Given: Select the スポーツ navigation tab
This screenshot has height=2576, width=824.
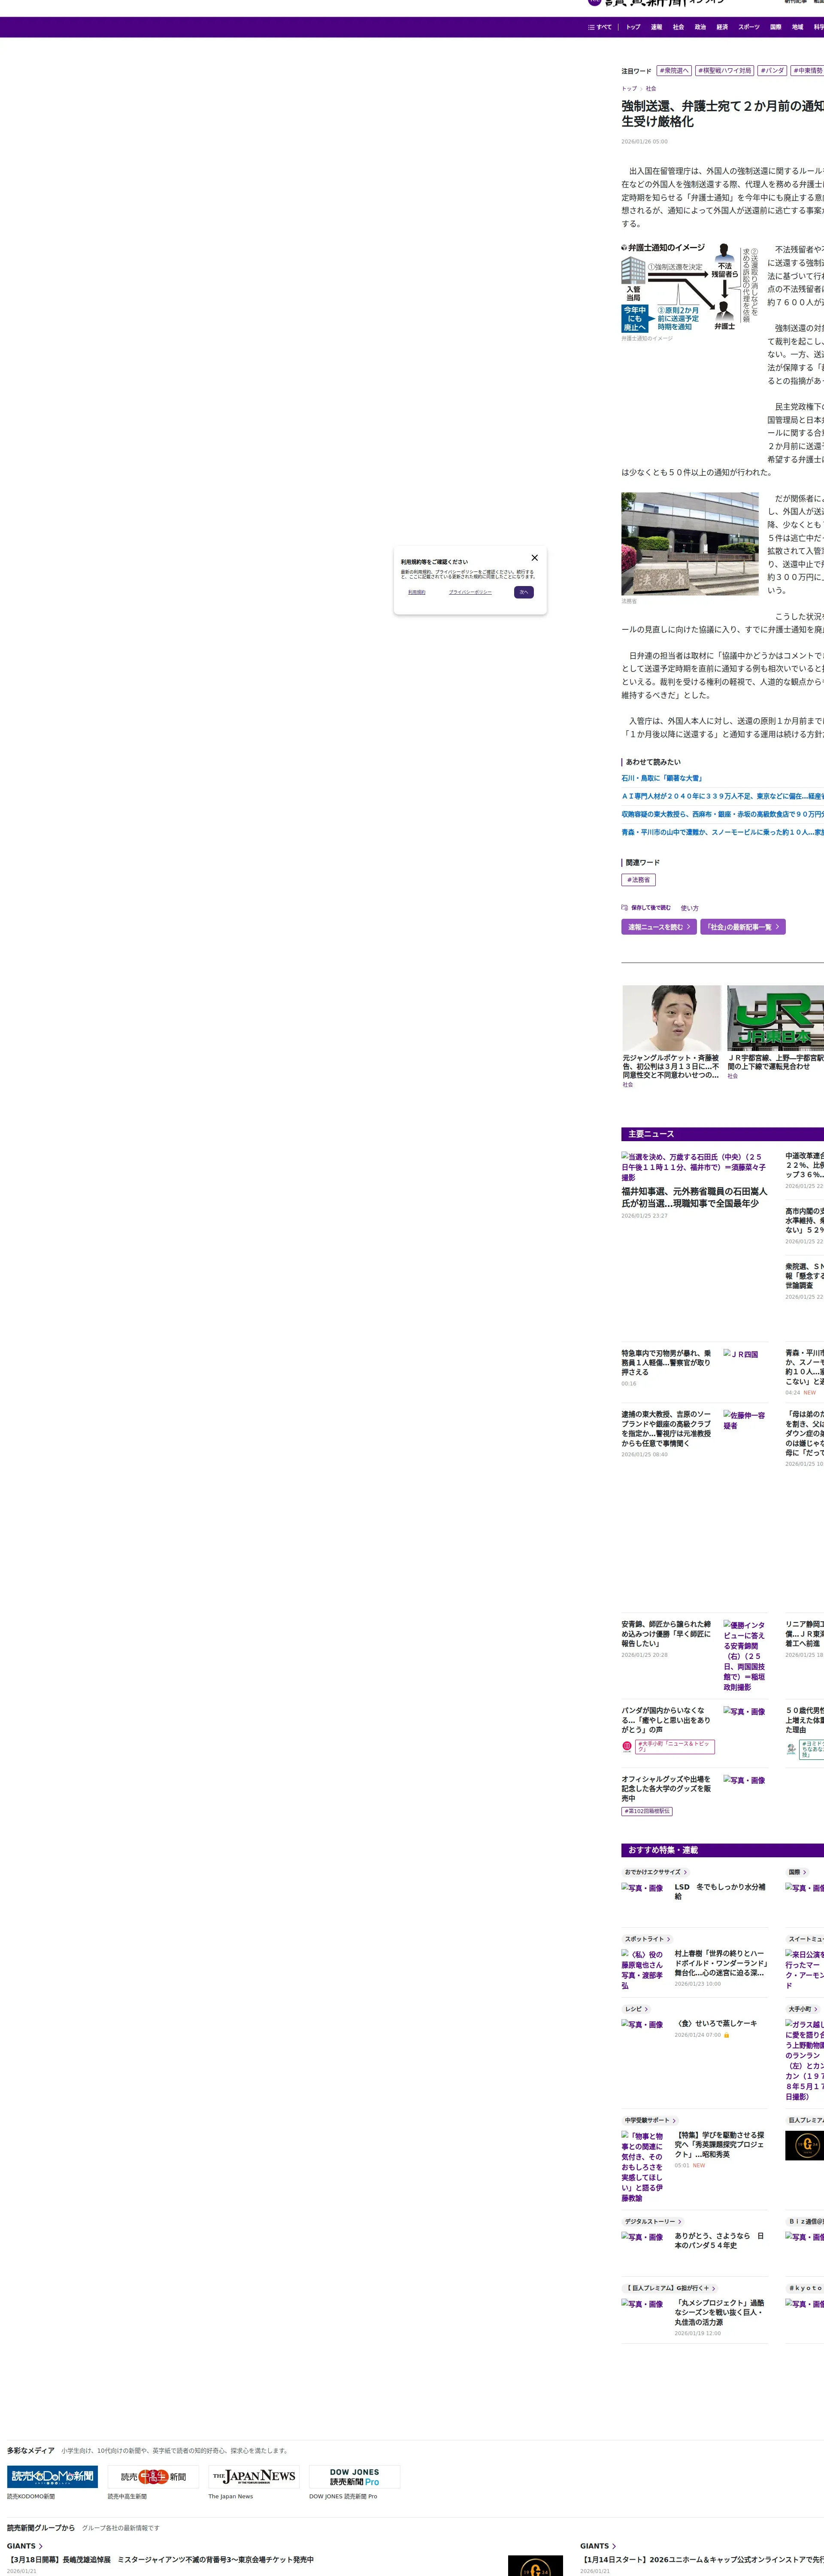Looking at the screenshot, I should click(x=748, y=27).
